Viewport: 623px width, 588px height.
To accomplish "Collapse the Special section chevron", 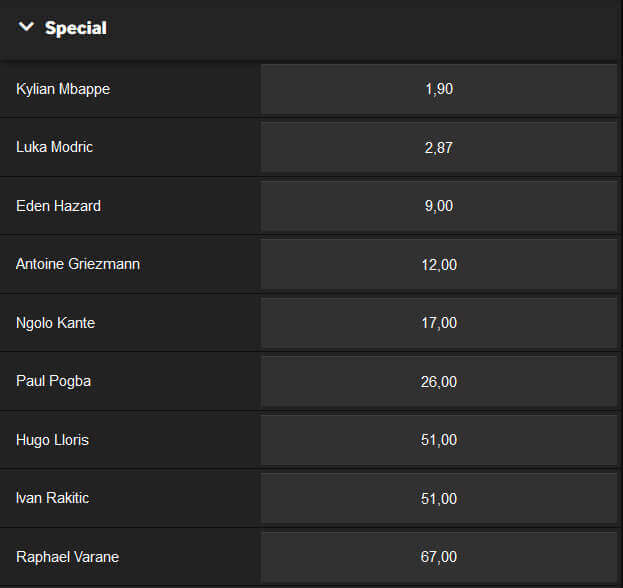I will (x=26, y=27).
